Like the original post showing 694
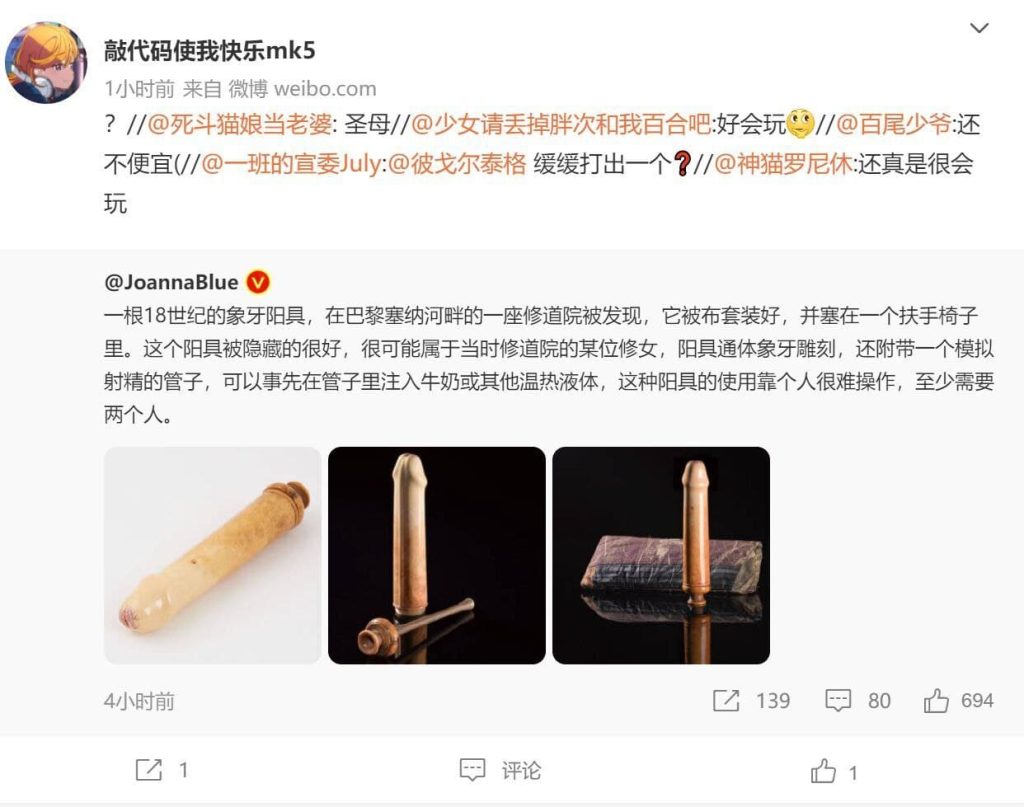 pyautogui.click(x=936, y=701)
